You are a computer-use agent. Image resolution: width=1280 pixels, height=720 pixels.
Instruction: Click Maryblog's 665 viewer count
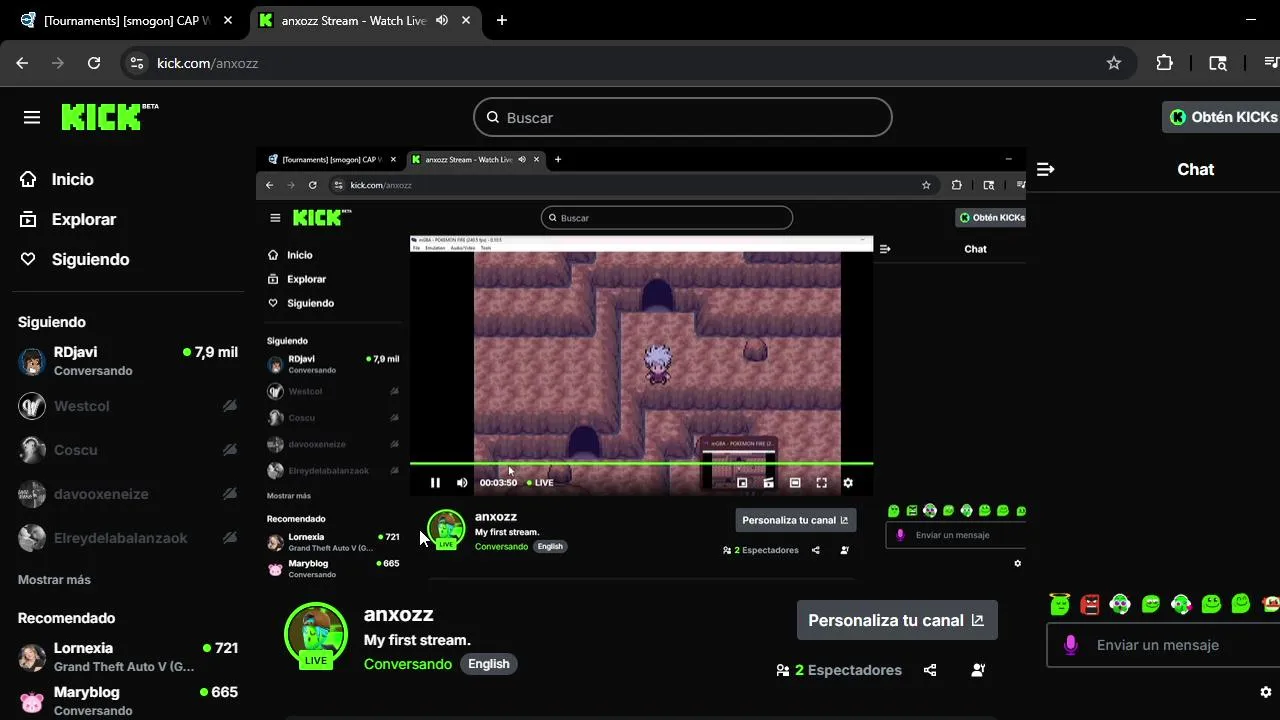pyautogui.click(x=218, y=692)
